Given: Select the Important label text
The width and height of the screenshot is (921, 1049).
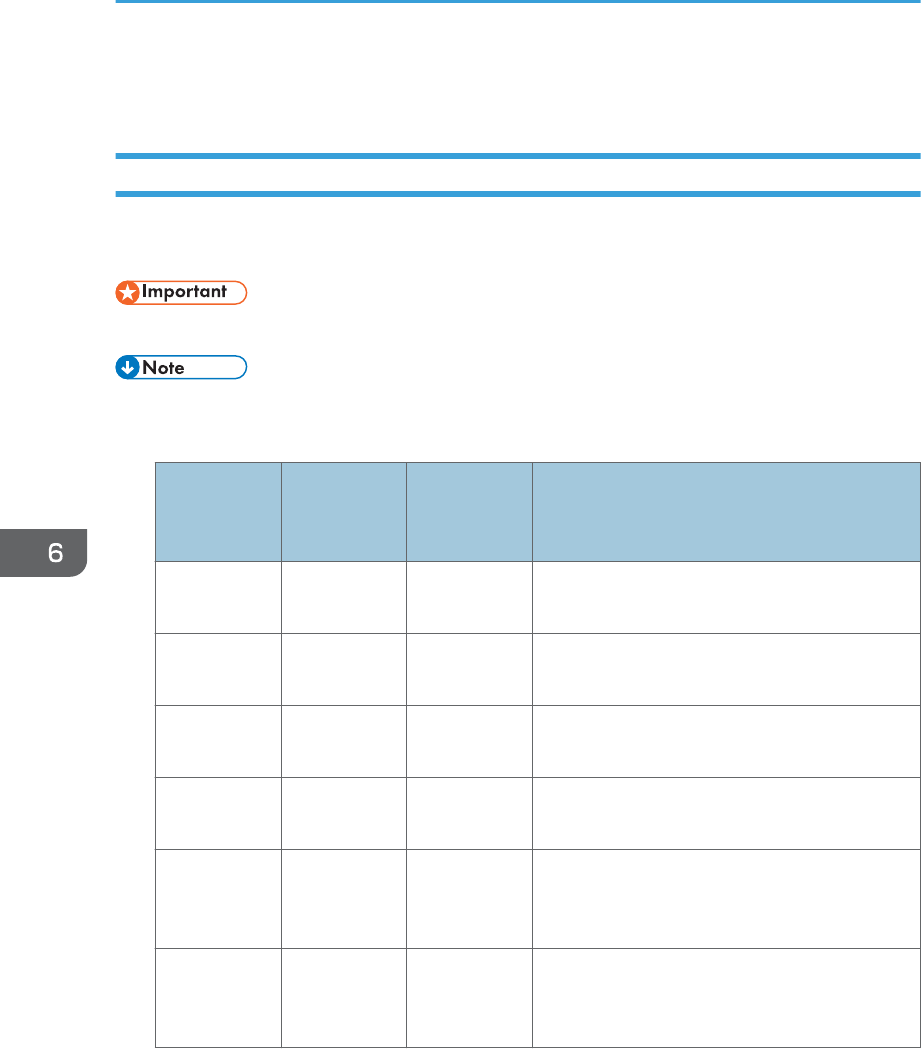Looking at the screenshot, I should (x=184, y=292).
